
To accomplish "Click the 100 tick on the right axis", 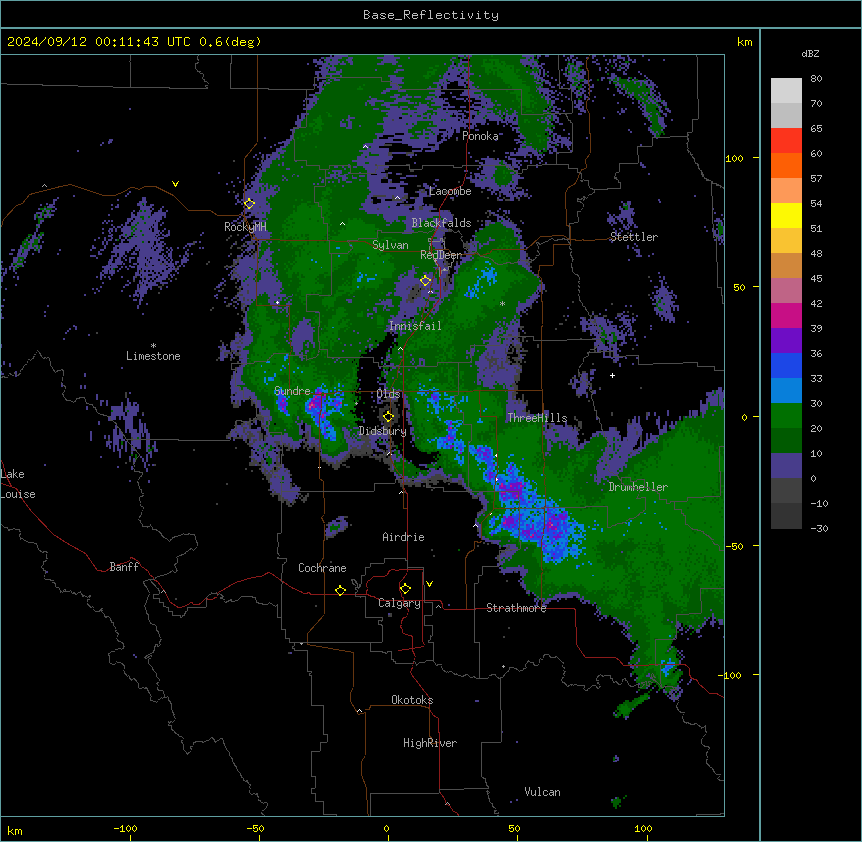I will pyautogui.click(x=734, y=158).
